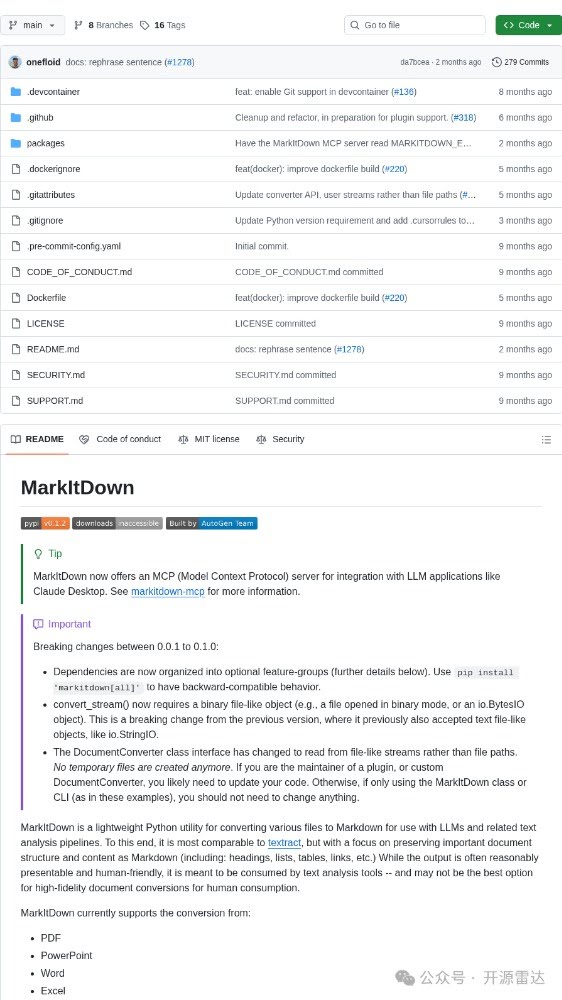562x1000 pixels.
Task: Open the Security tab
Action: pos(280,439)
